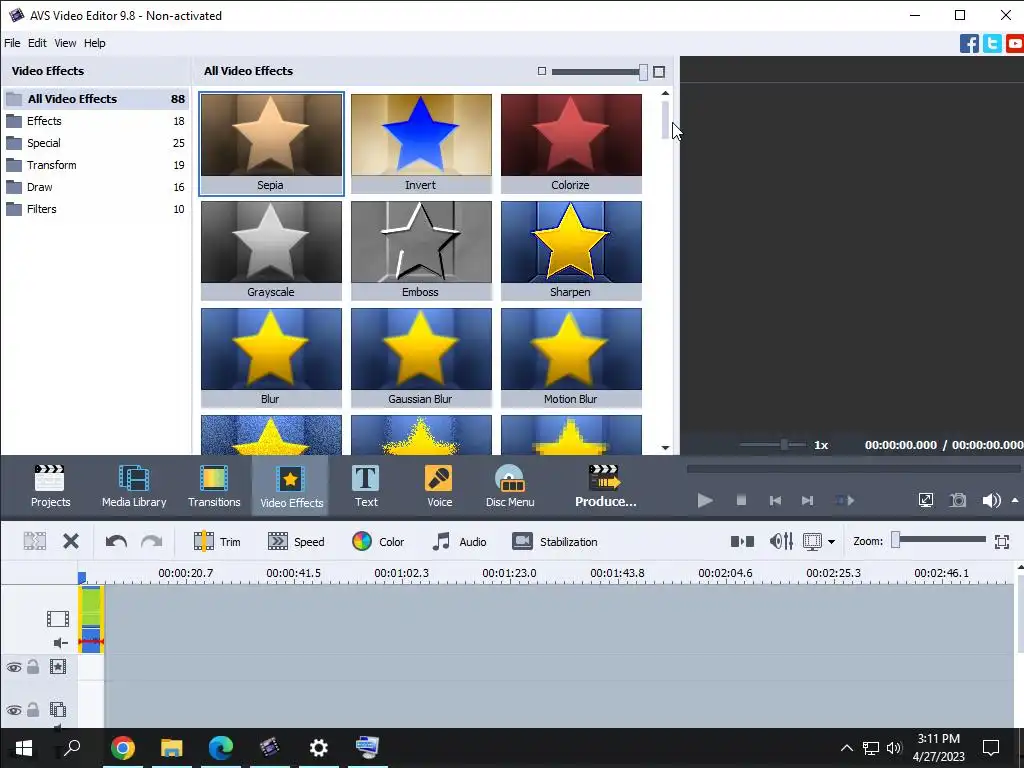
Task: Stop the preview playback
Action: tap(741, 500)
